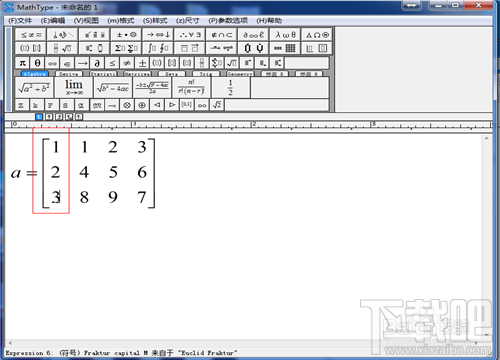Screen dimensions: 500x360
Task: Open the integral templates palette
Action: point(158,48)
